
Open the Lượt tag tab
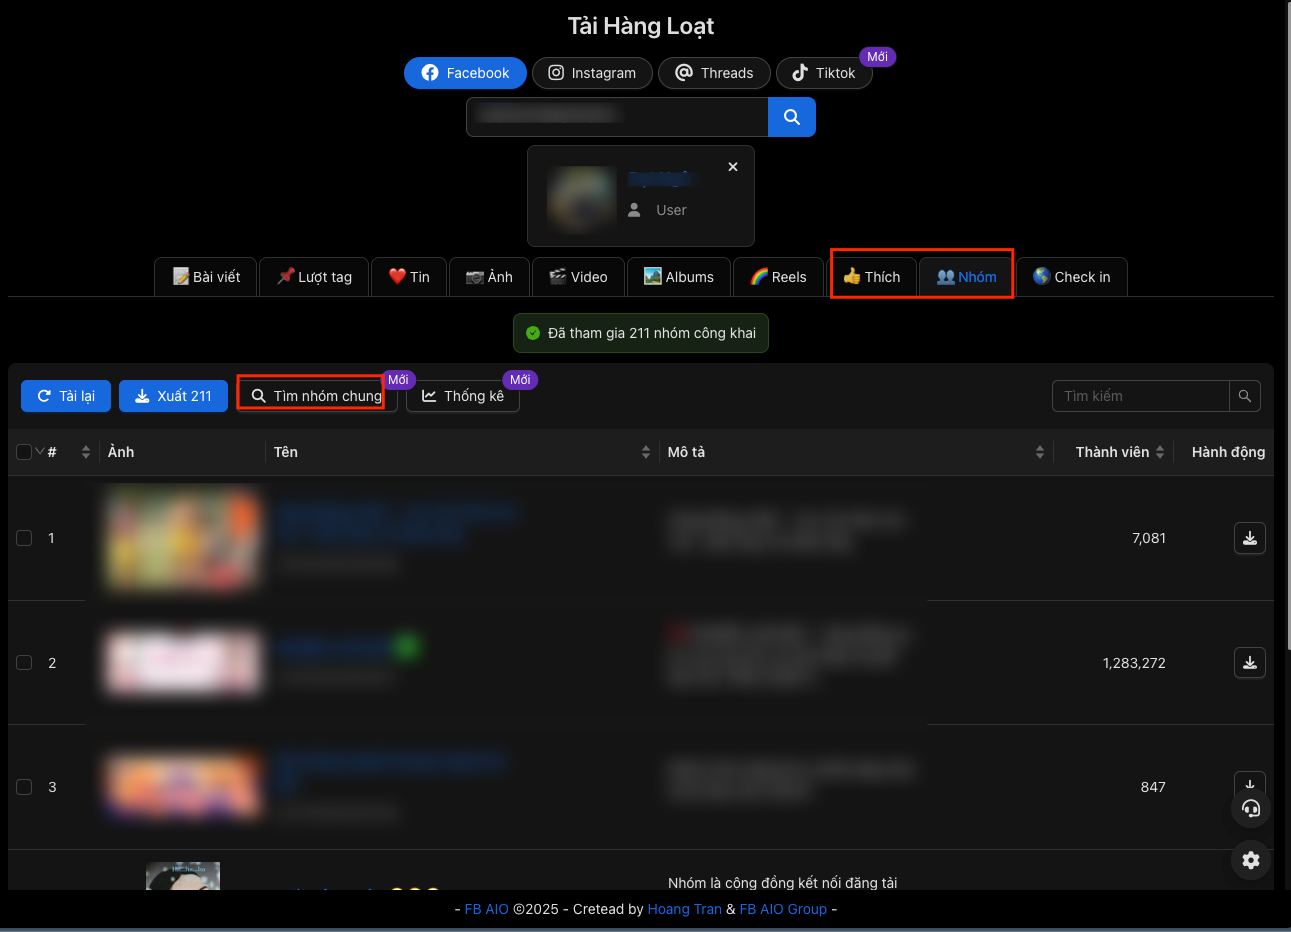click(x=314, y=277)
